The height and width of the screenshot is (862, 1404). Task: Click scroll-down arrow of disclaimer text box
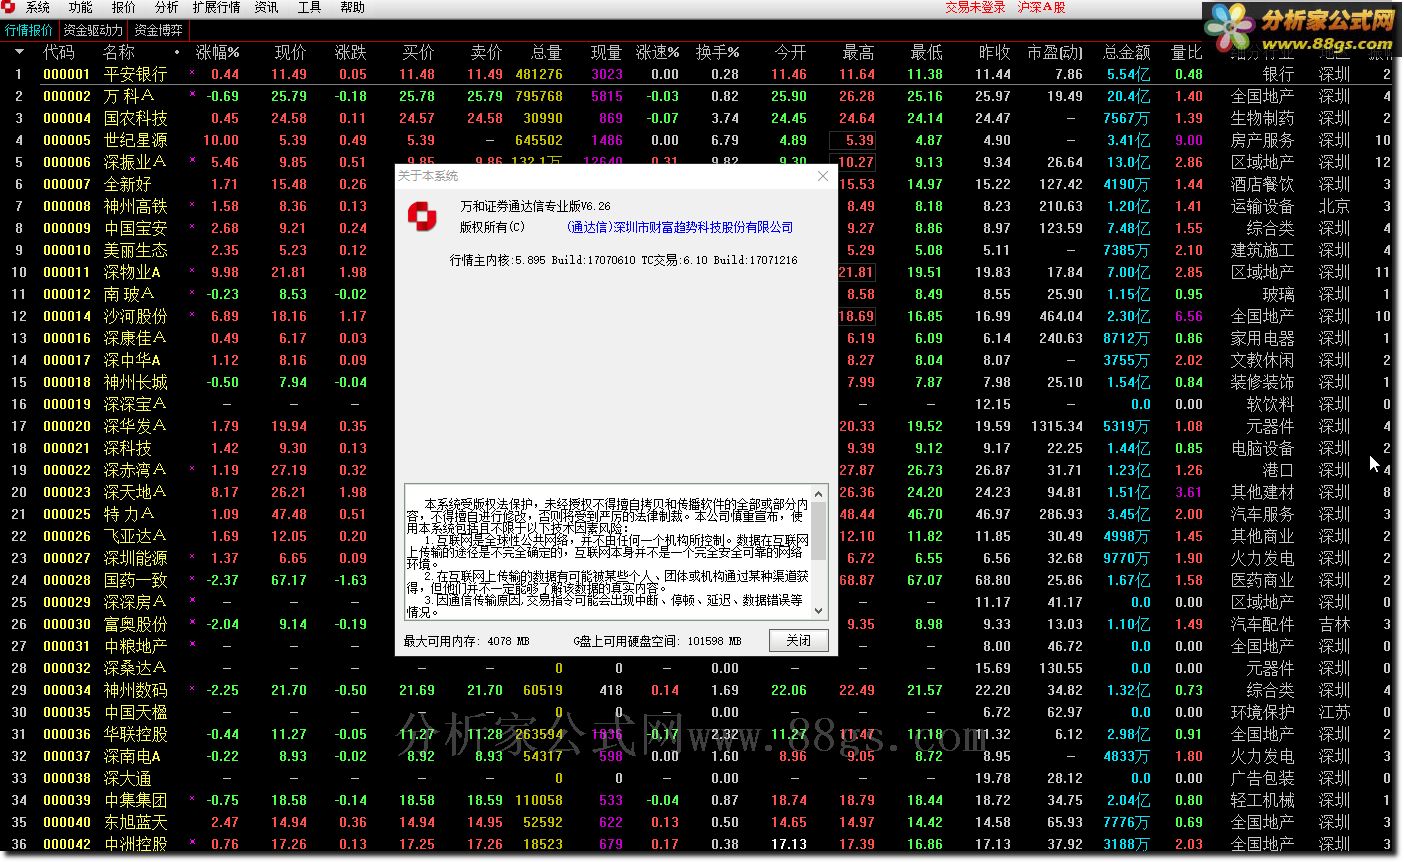(x=819, y=610)
